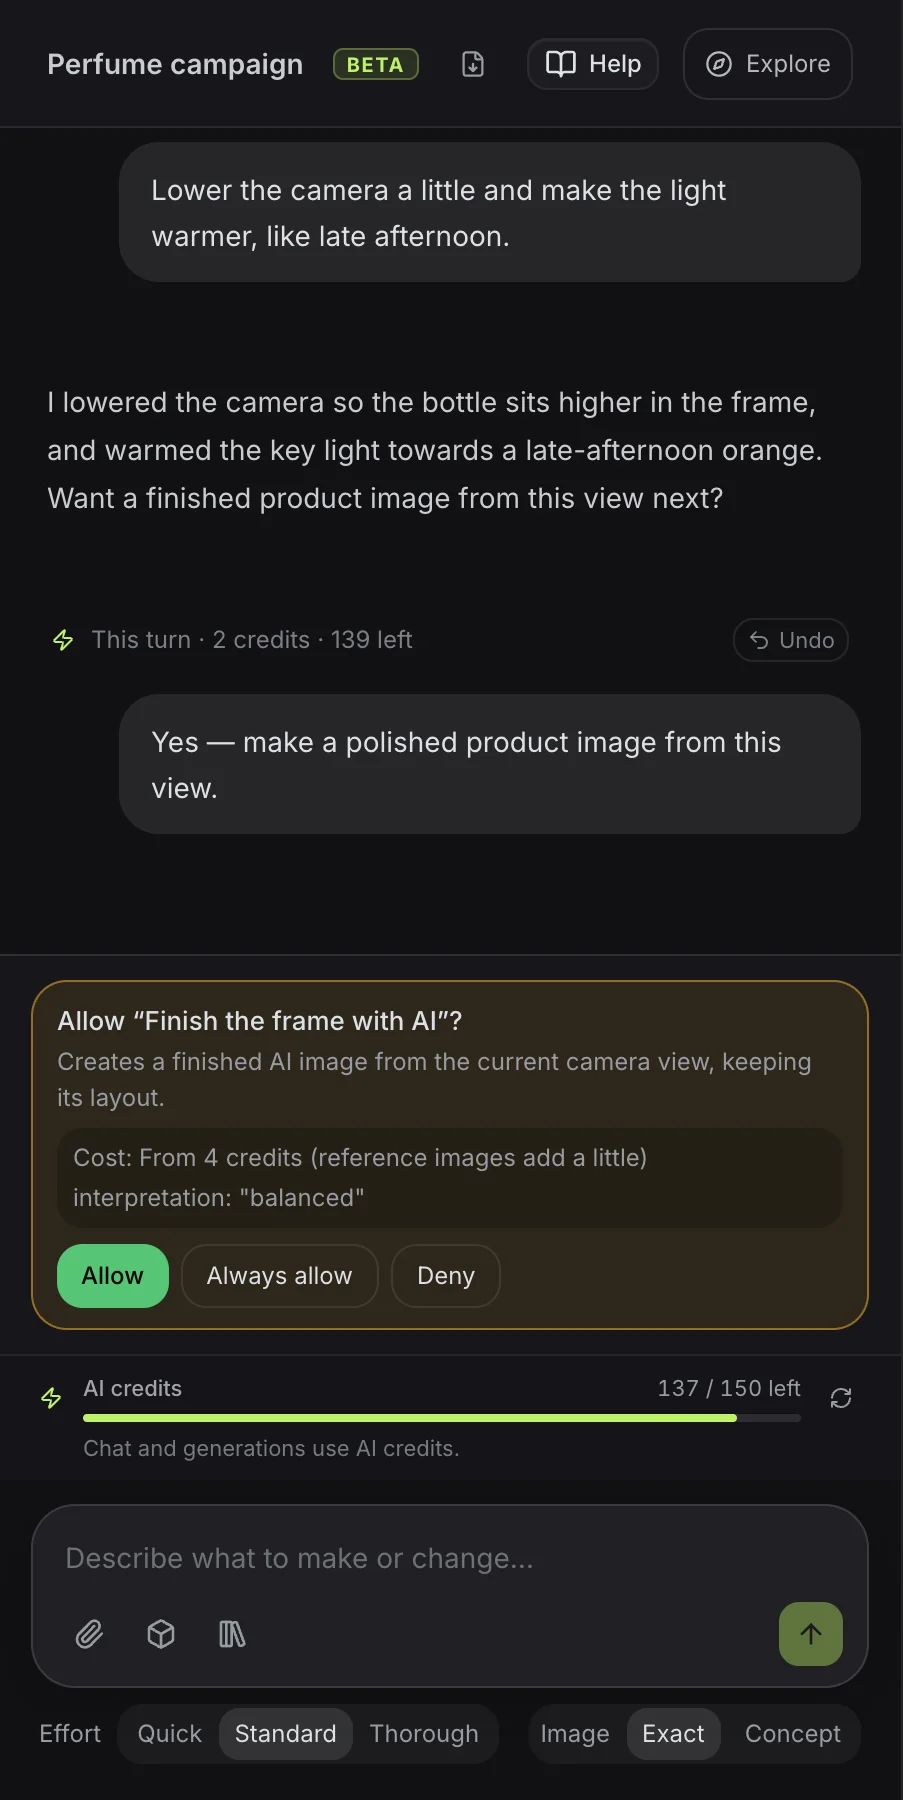
Task: Open the Explore section
Action: pyautogui.click(x=768, y=64)
